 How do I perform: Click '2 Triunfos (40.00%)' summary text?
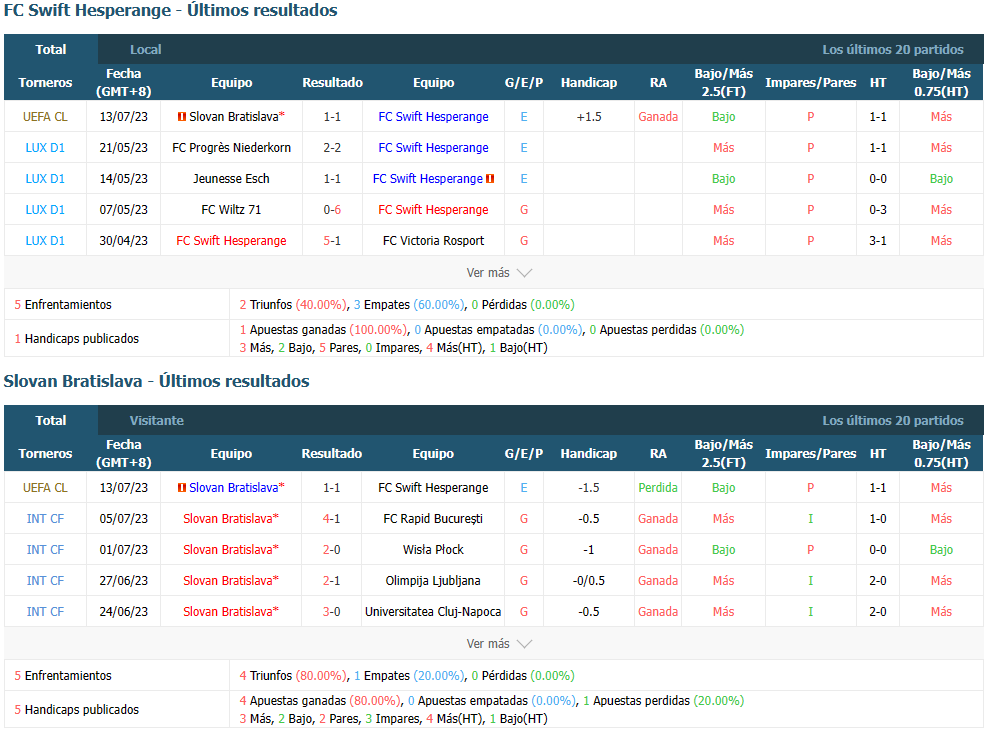292,304
